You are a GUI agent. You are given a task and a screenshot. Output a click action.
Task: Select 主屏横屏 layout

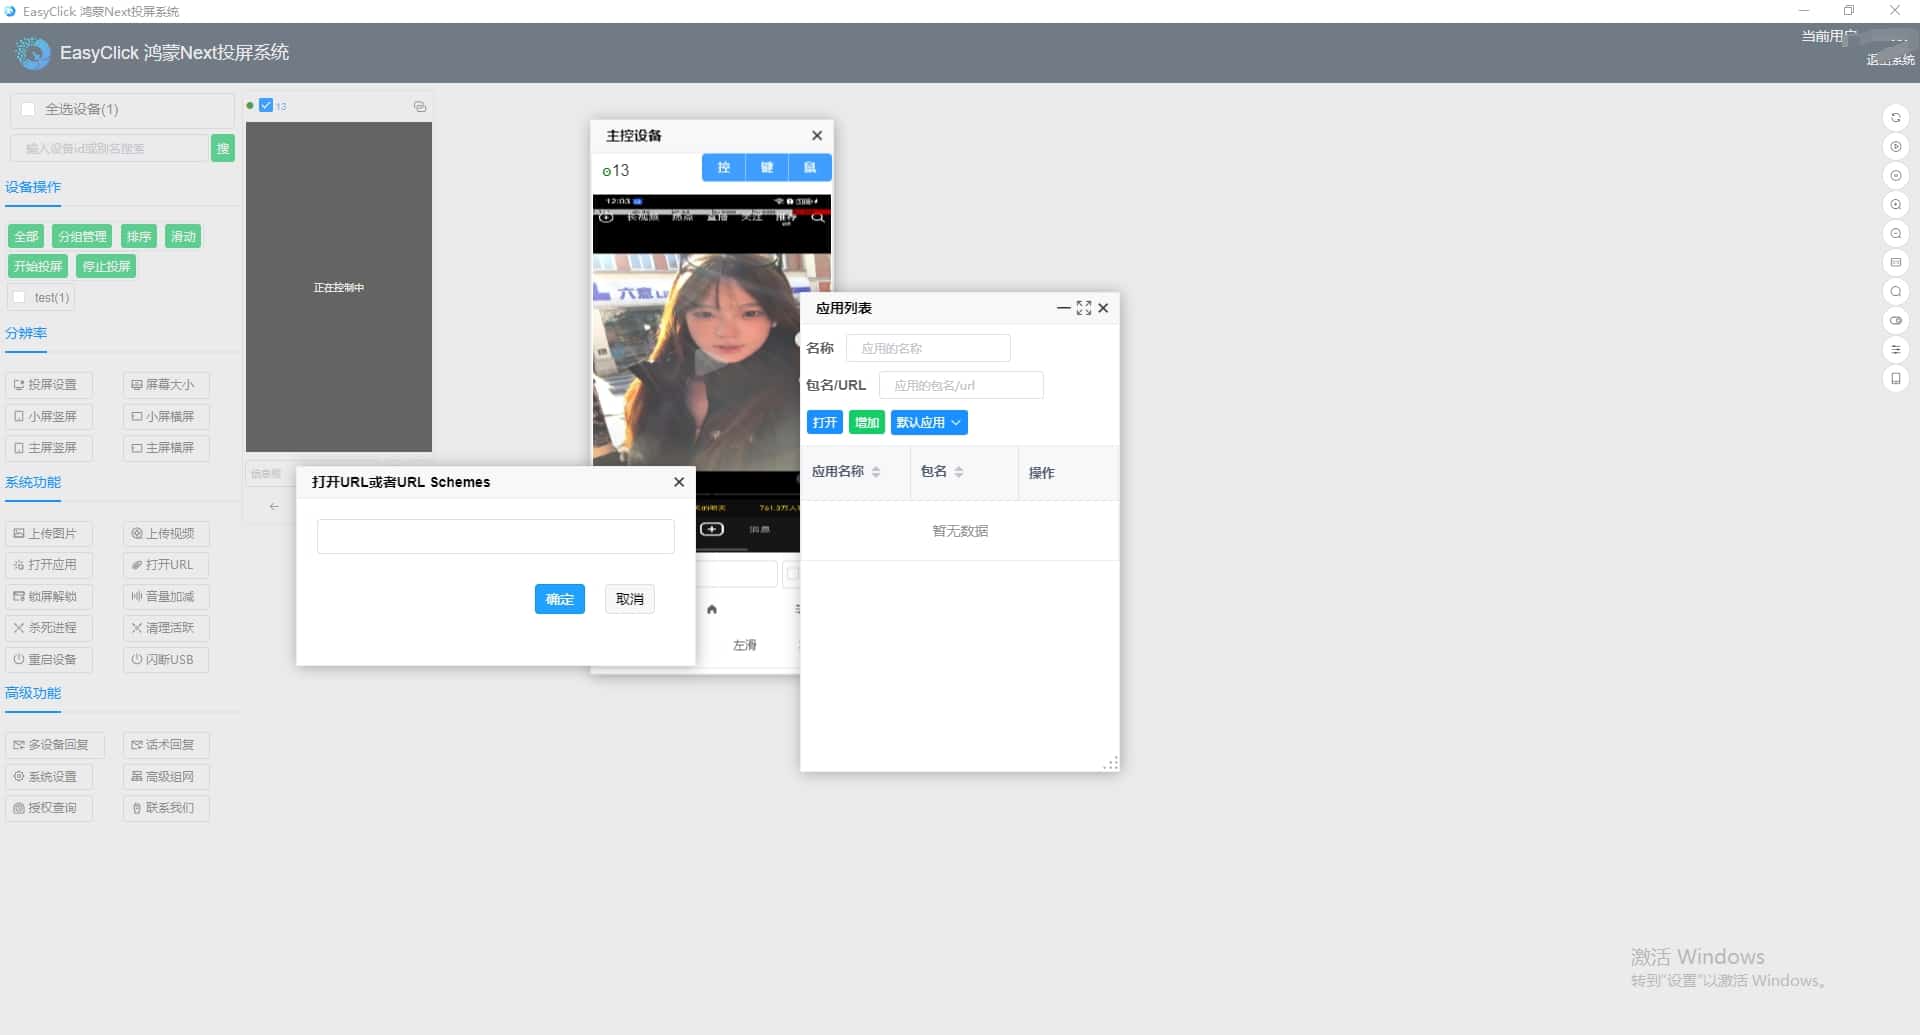[x=166, y=448]
